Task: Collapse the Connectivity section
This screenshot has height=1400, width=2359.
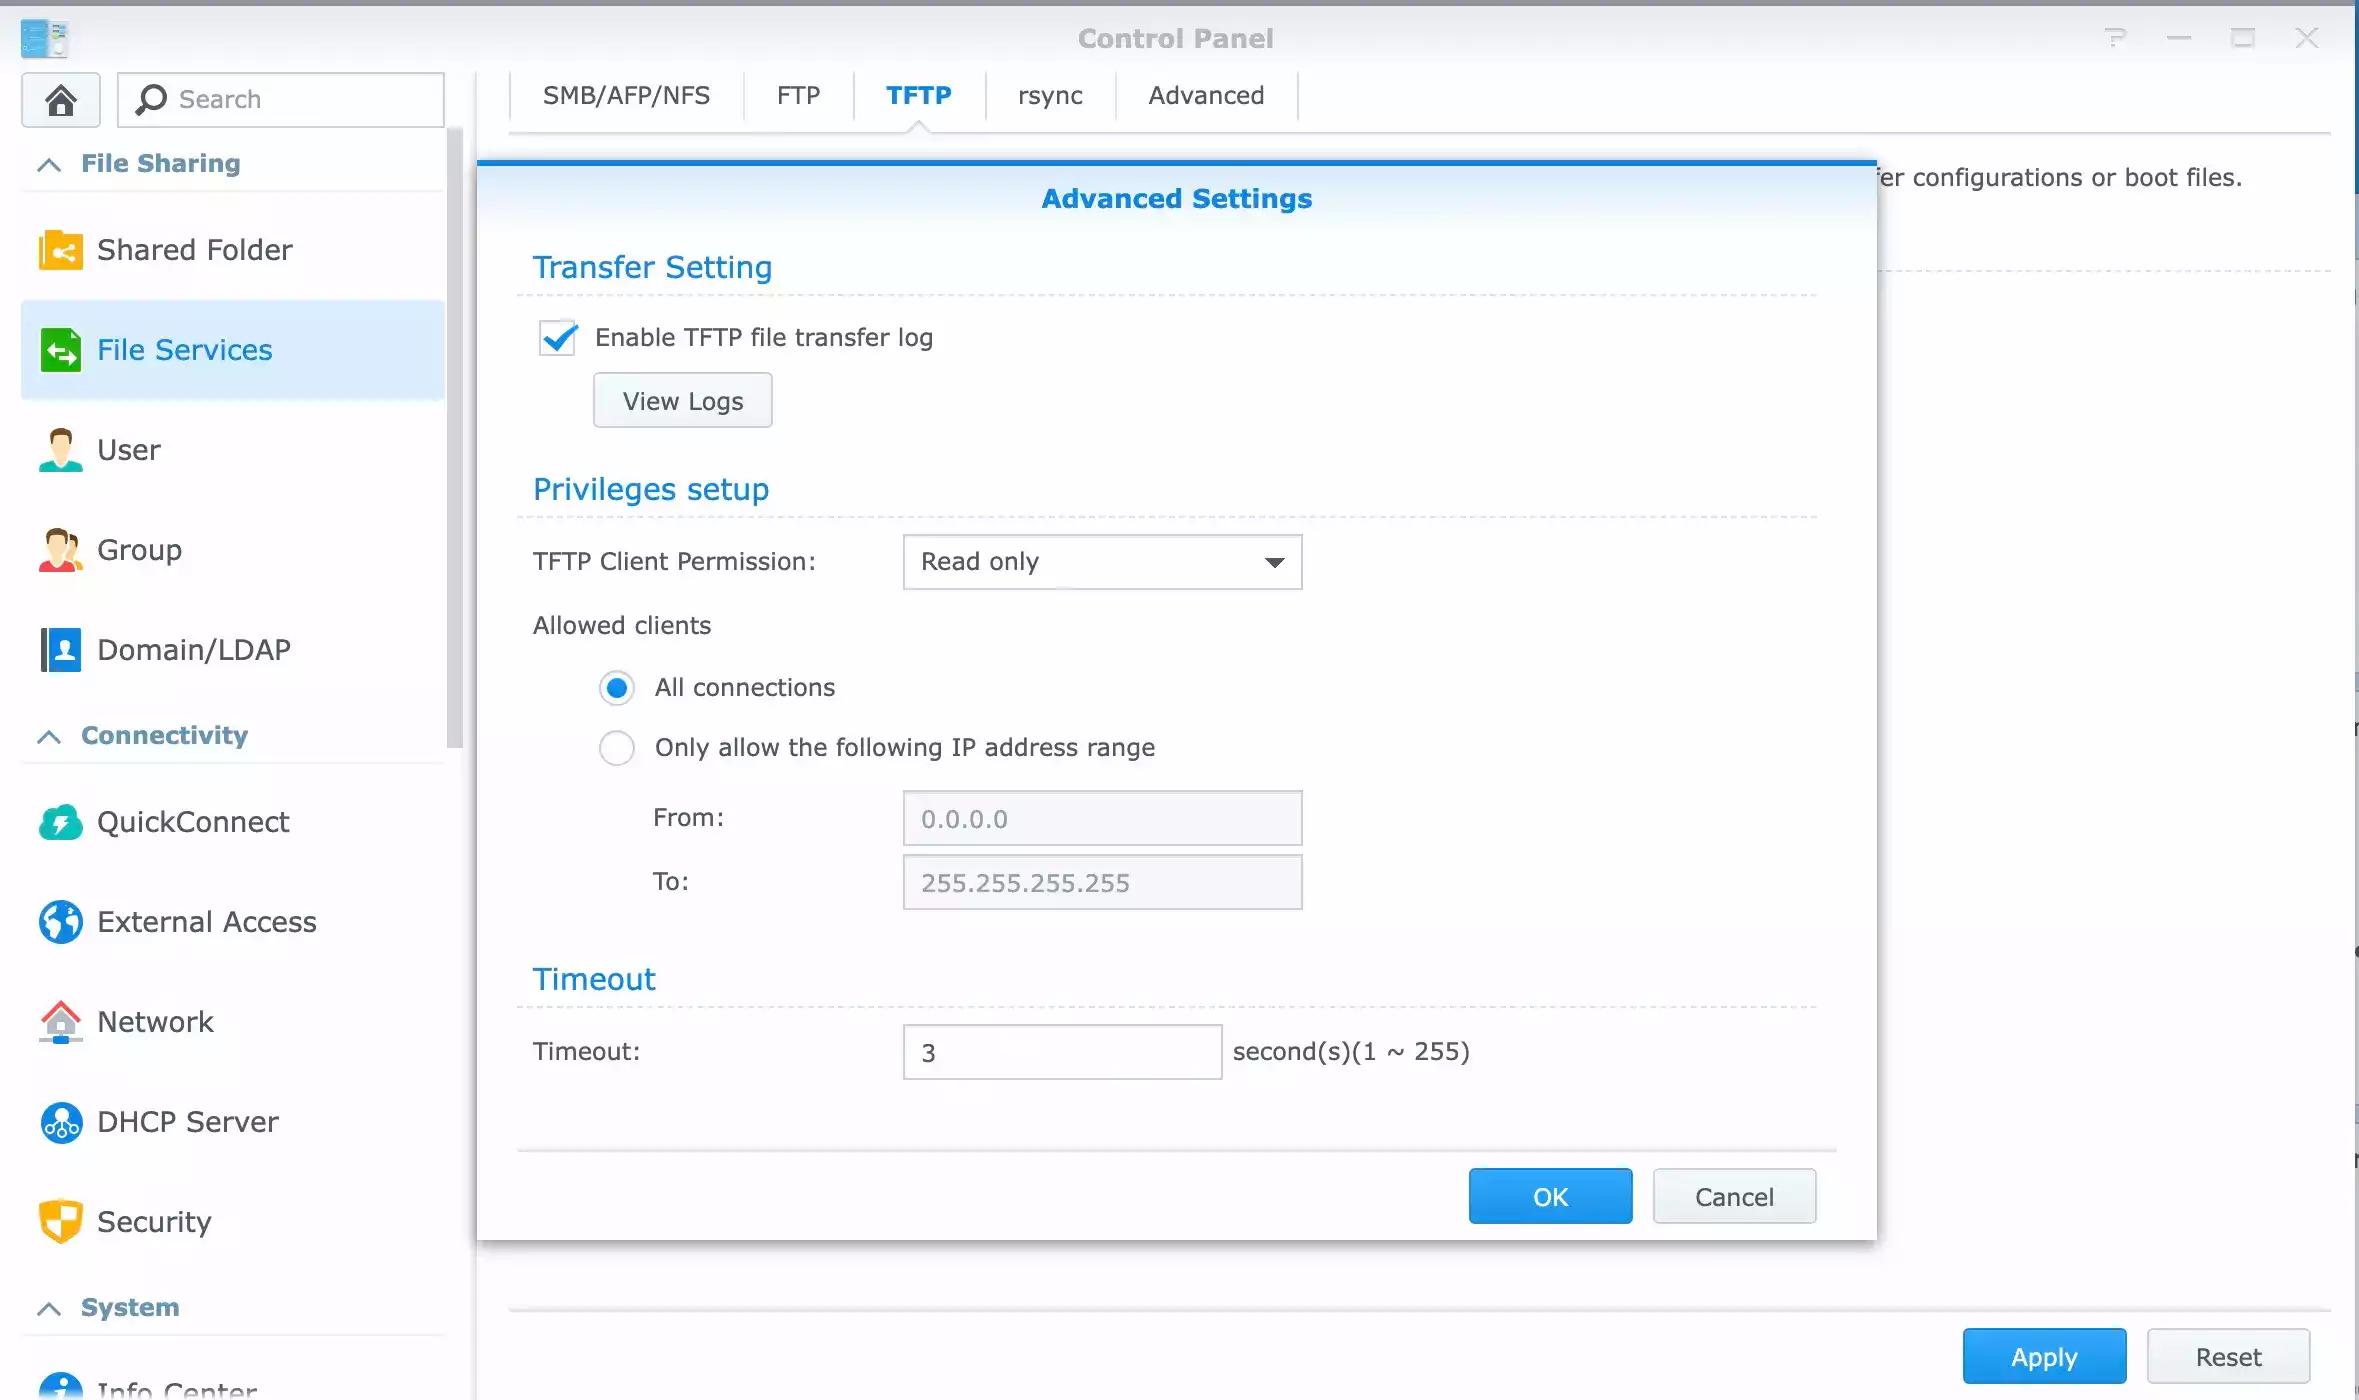Action: (49, 736)
